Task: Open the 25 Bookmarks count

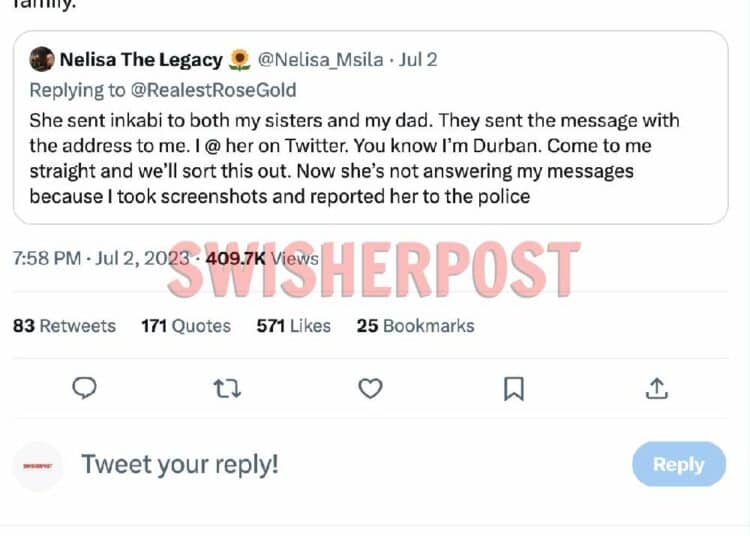Action: pyautogui.click(x=415, y=326)
